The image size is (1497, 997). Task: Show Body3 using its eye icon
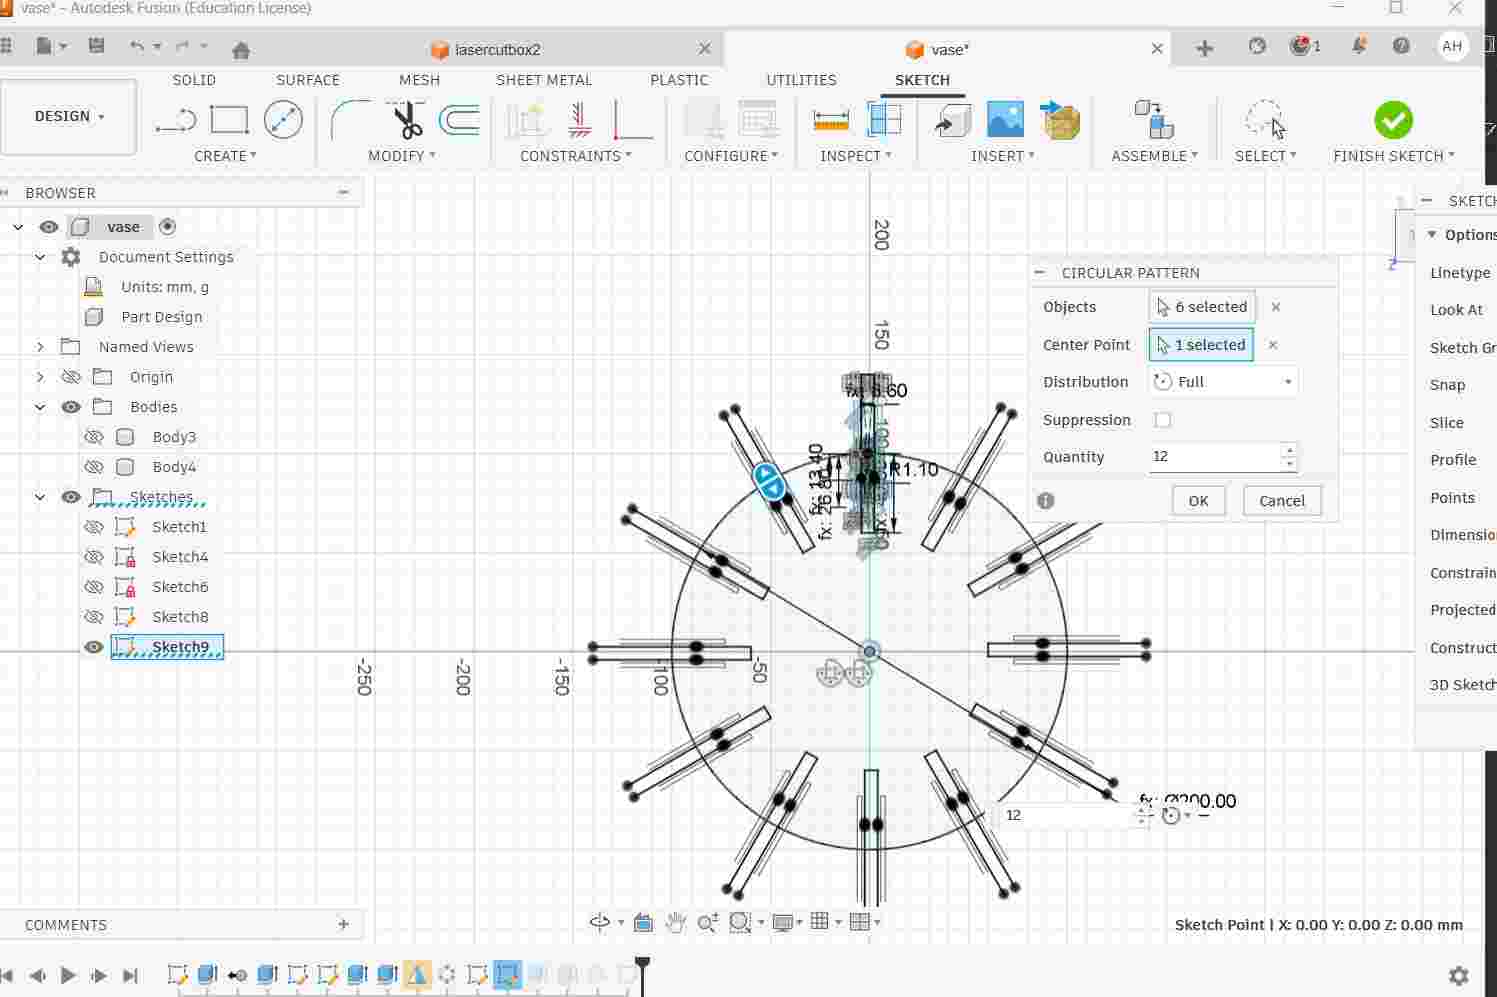pos(94,437)
